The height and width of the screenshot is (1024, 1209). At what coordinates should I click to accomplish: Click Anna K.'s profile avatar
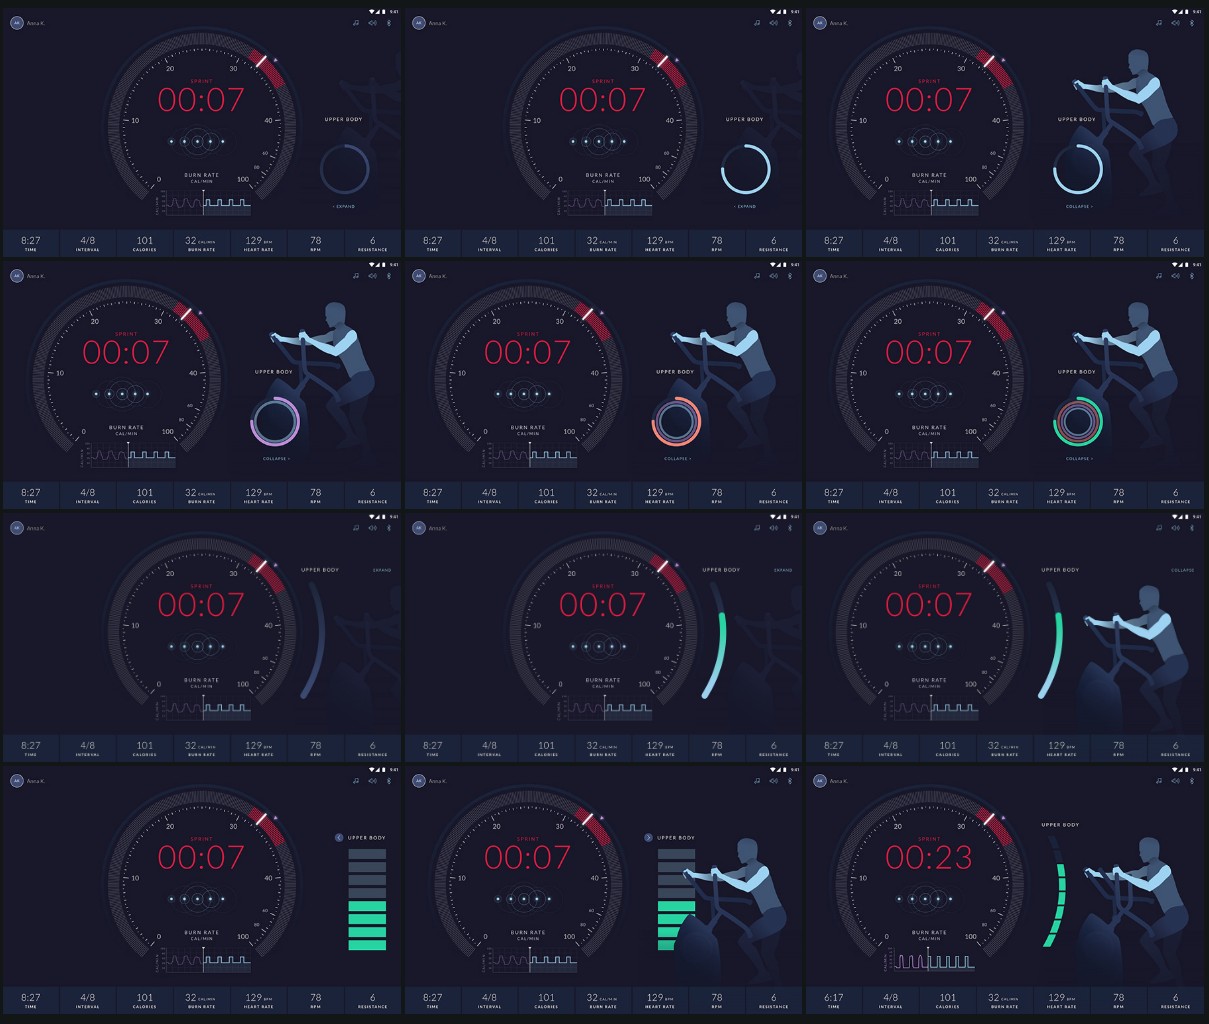click(x=16, y=22)
